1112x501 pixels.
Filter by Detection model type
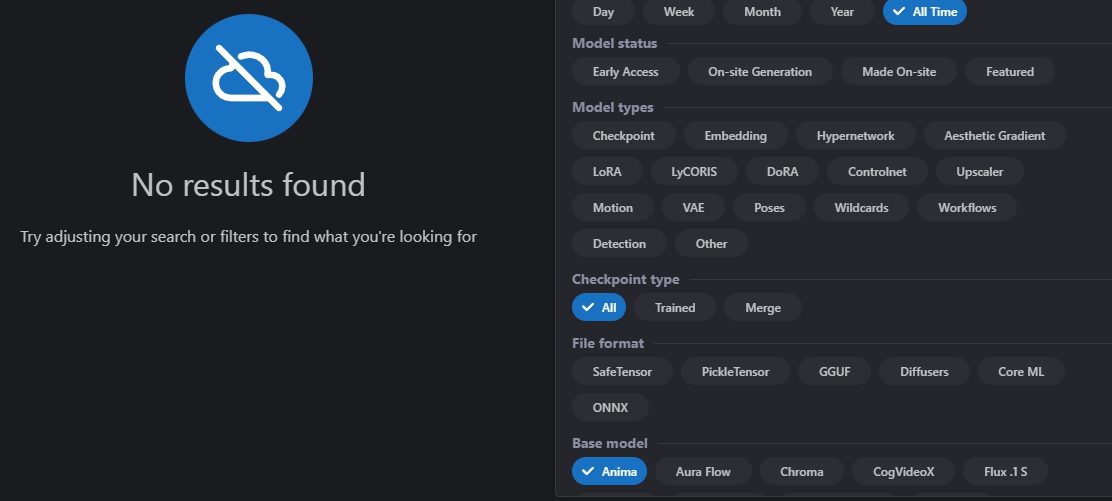(619, 243)
